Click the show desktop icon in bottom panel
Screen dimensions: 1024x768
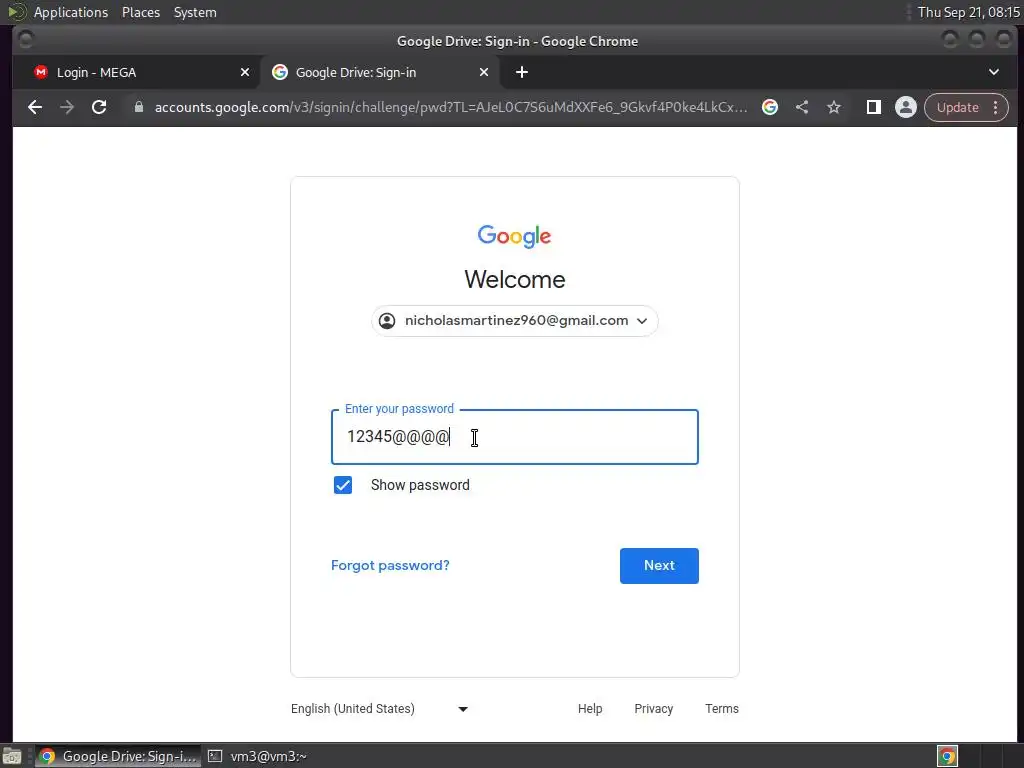(x=12, y=756)
